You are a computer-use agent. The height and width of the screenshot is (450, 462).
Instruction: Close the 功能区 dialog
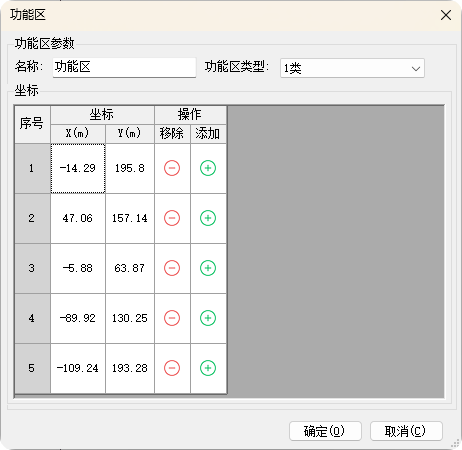point(446,15)
